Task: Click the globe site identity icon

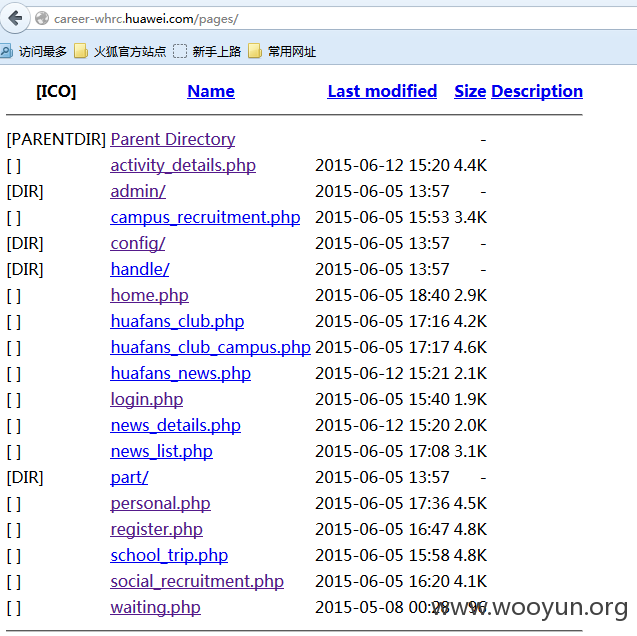Action: pos(42,18)
